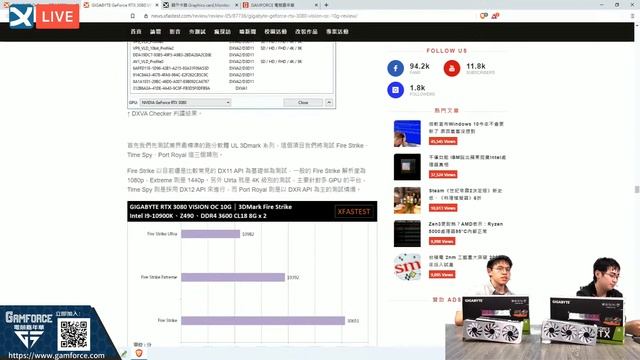Open the popular article link mentioning Intel
This screenshot has height=360, width=640.
[x=467, y=161]
